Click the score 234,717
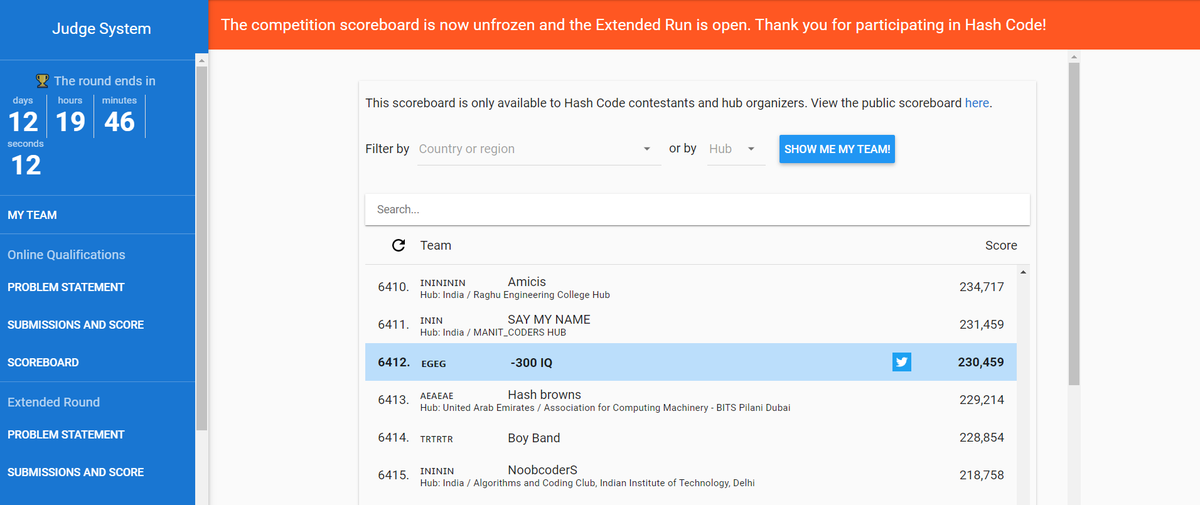 [x=981, y=287]
